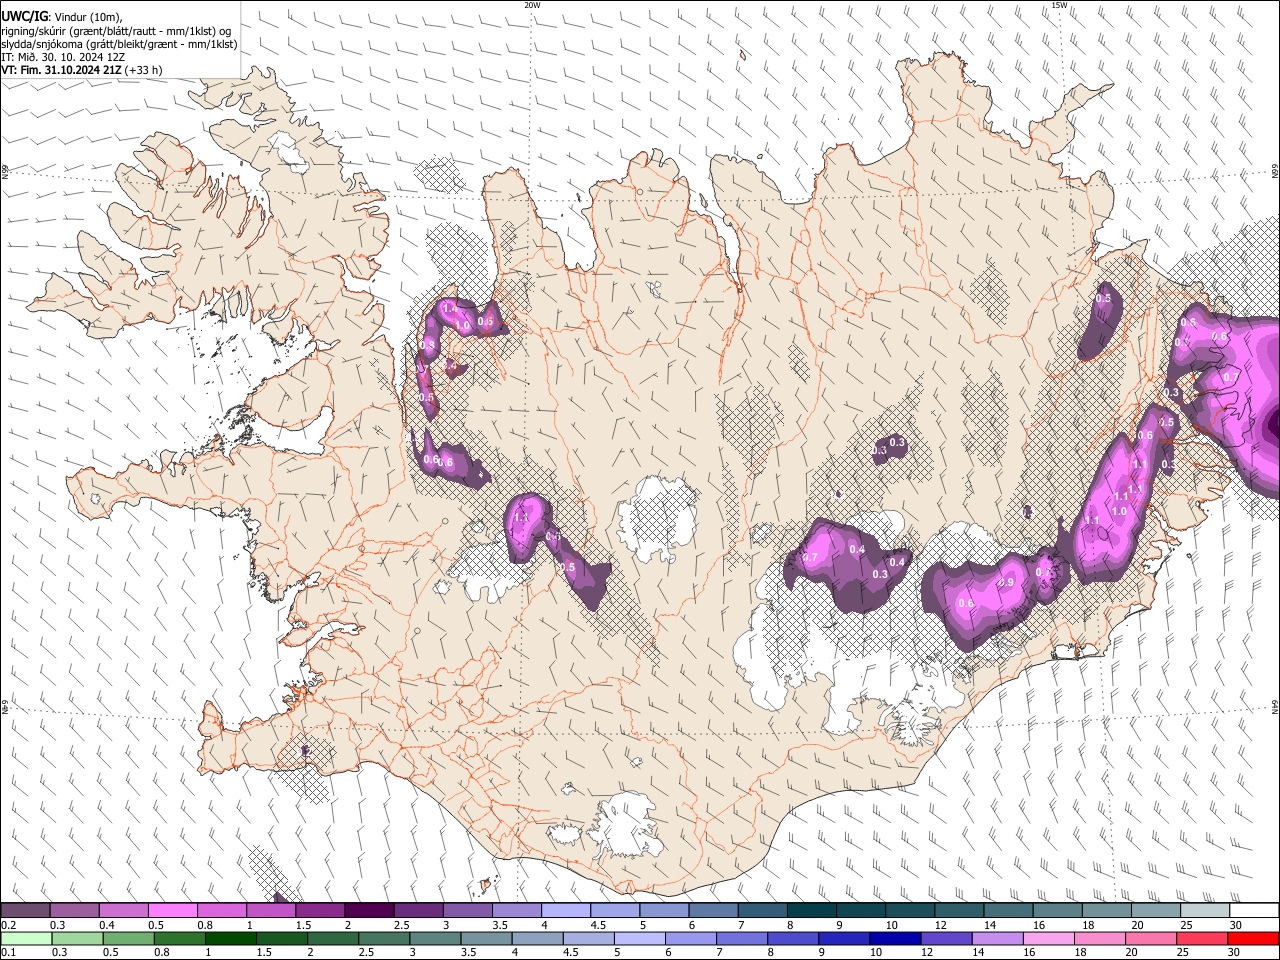Click the 'rigning/skúrir' legend description line

116,31
